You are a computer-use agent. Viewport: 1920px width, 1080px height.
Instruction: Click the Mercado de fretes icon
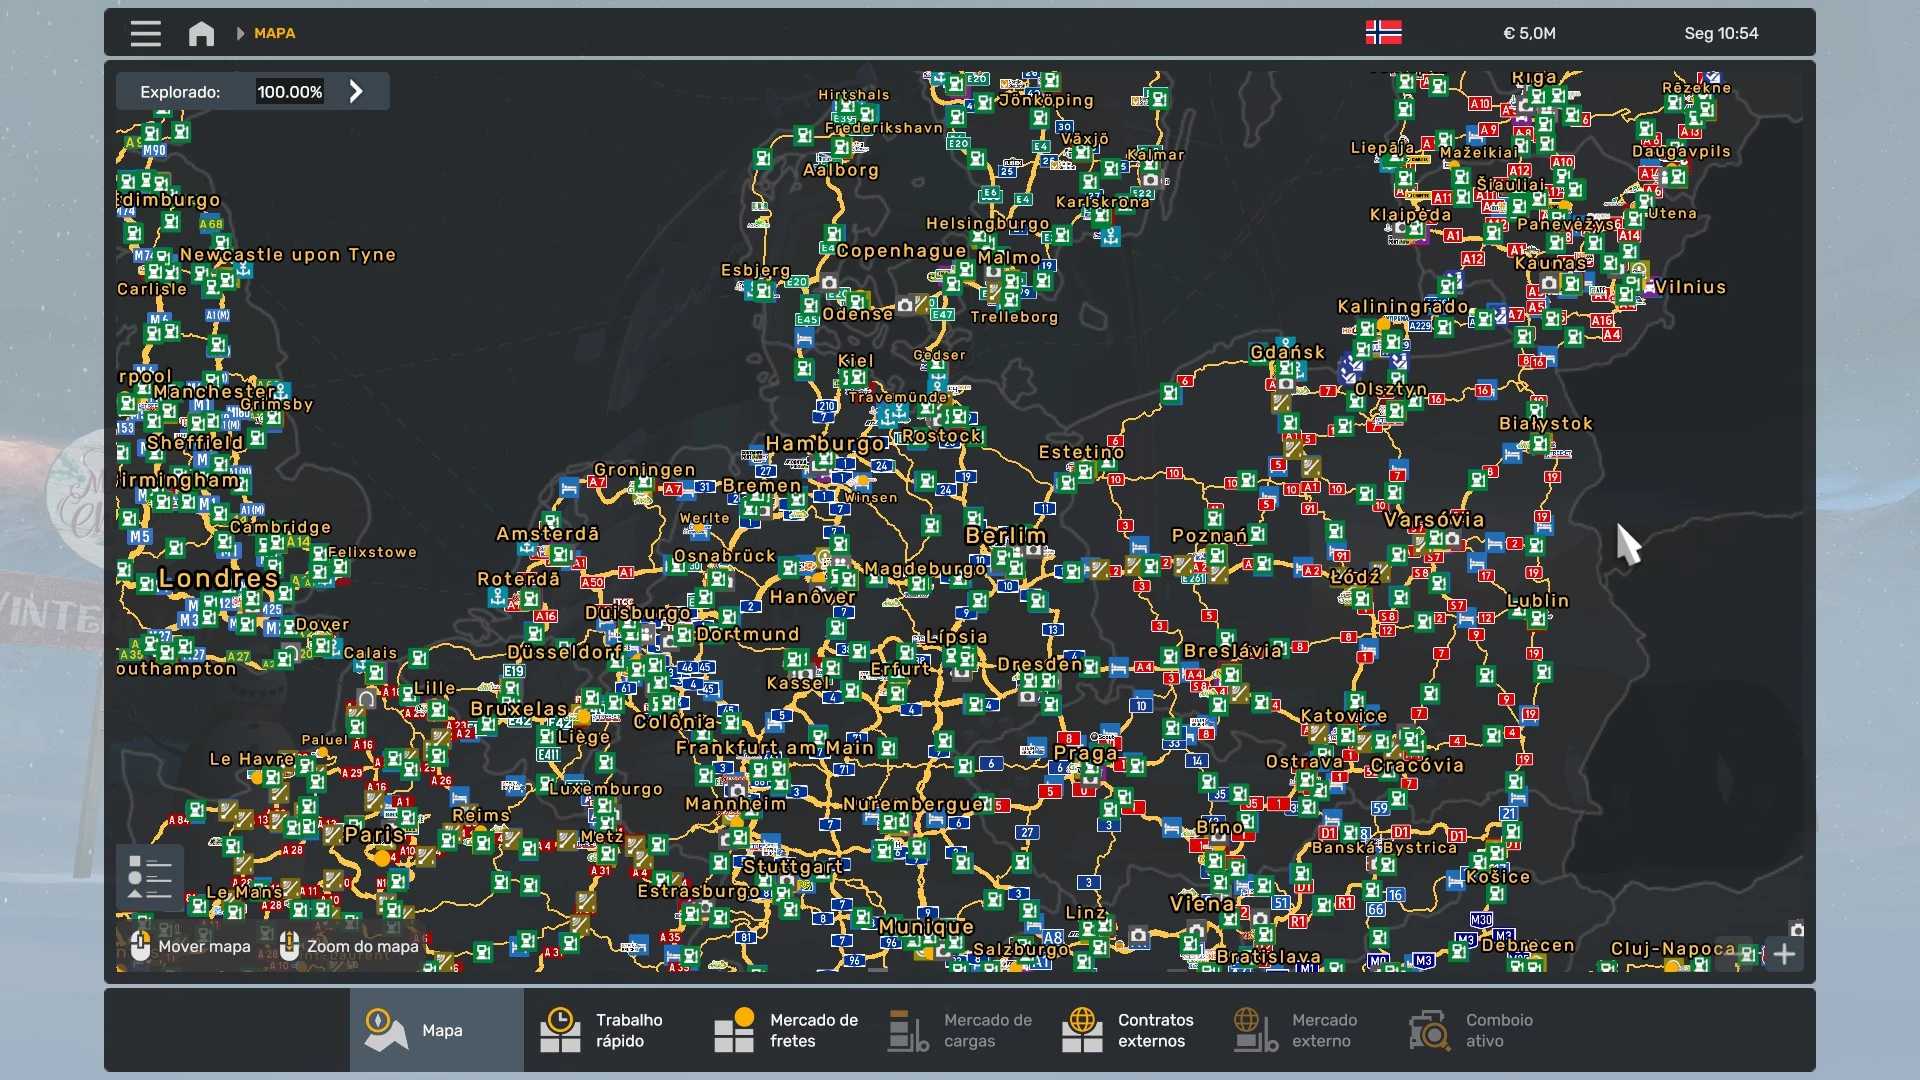pos(734,1030)
